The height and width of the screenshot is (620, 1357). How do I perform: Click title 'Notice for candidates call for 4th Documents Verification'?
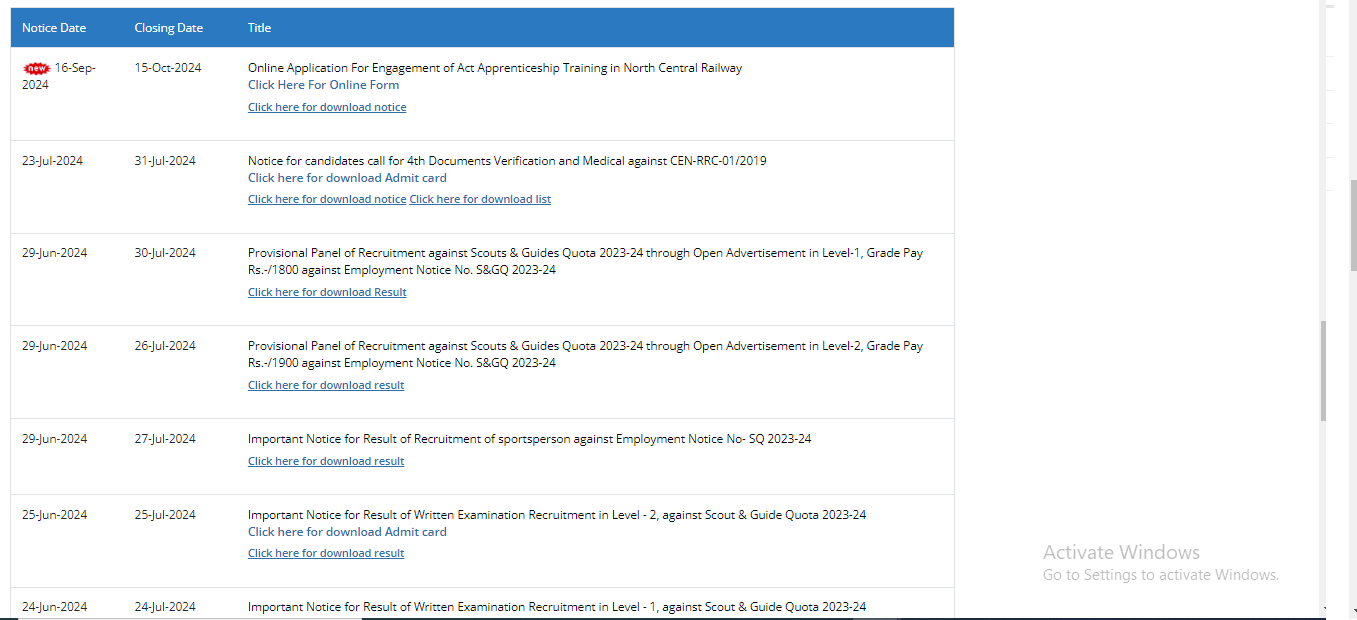coord(507,161)
